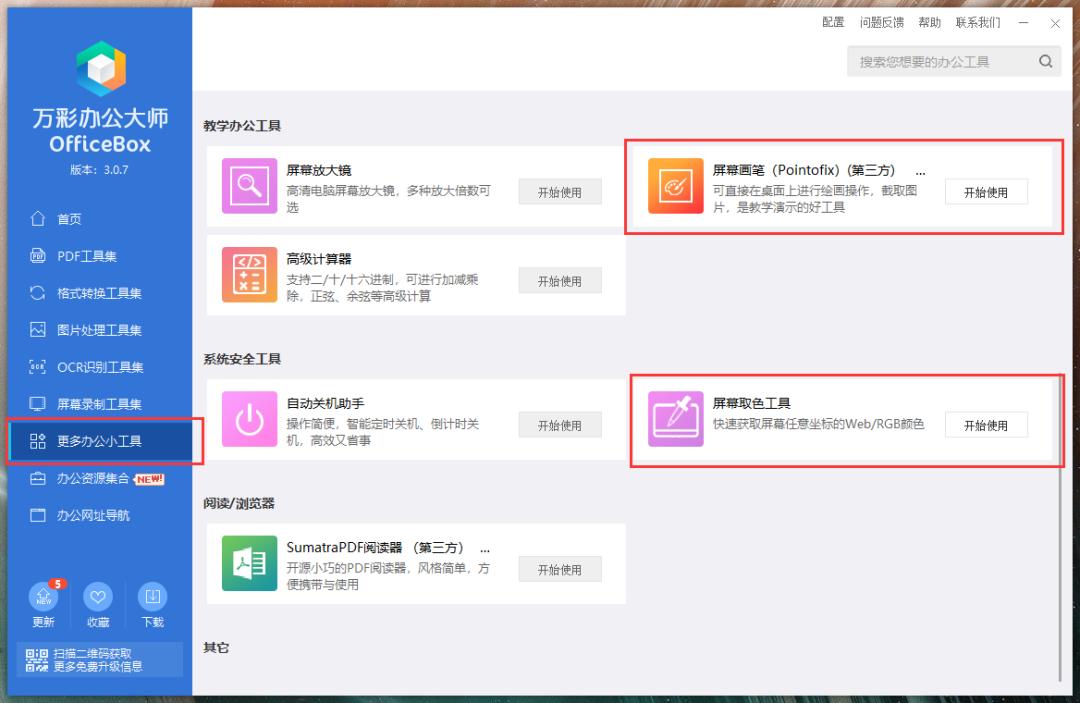This screenshot has height=703, width=1080.
Task: Select the 屏幕取色工具 color picker icon
Action: (x=675, y=419)
